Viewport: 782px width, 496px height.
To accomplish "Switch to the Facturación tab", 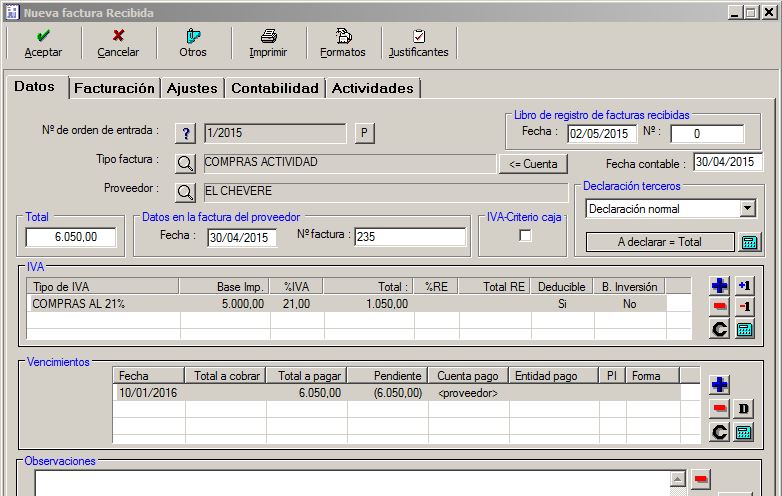I will pyautogui.click(x=114, y=88).
